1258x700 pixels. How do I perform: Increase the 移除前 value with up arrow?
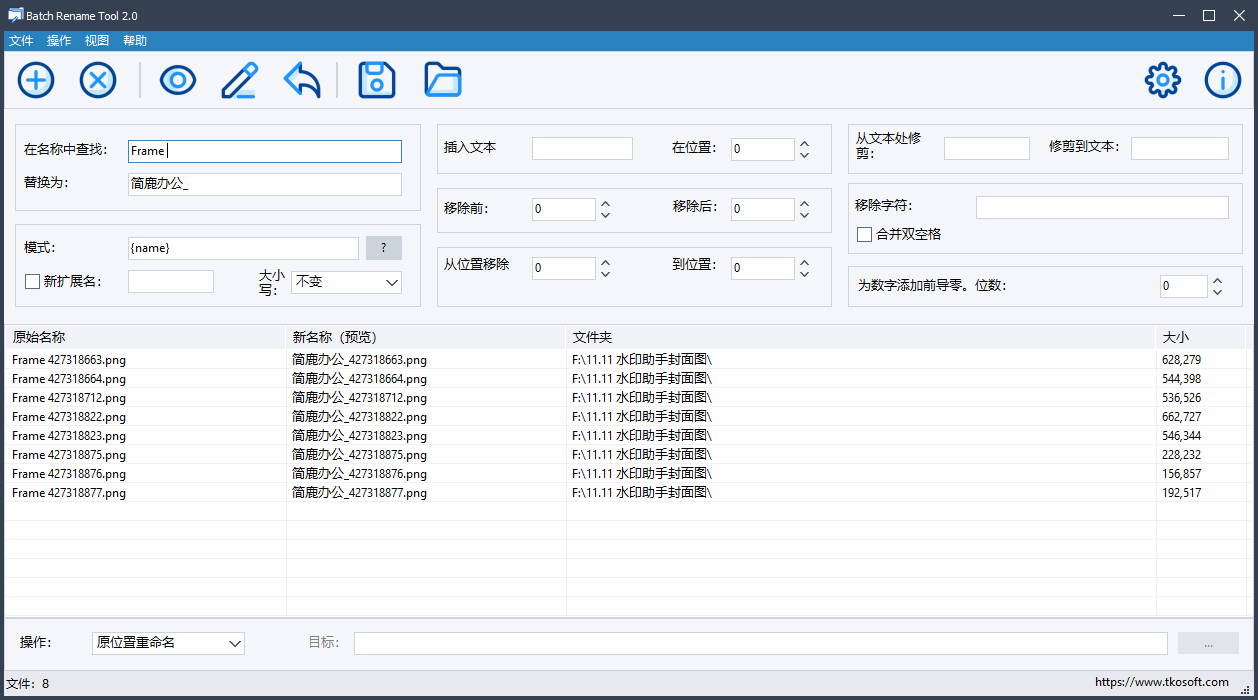tap(605, 204)
